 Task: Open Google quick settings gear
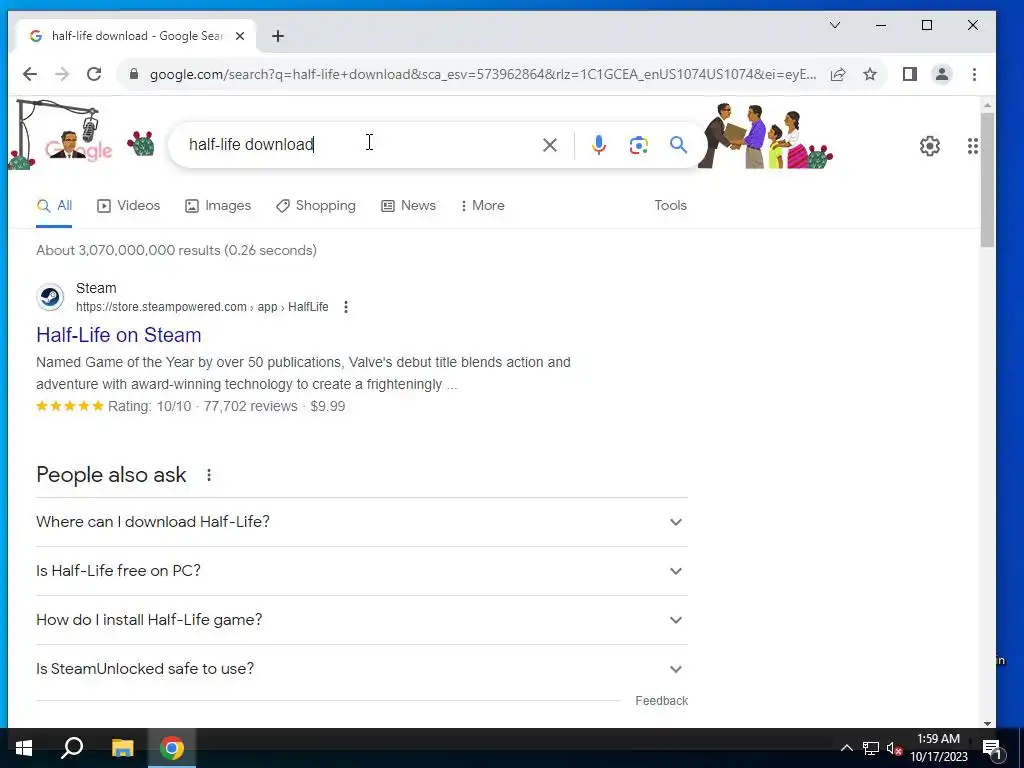[x=930, y=146]
